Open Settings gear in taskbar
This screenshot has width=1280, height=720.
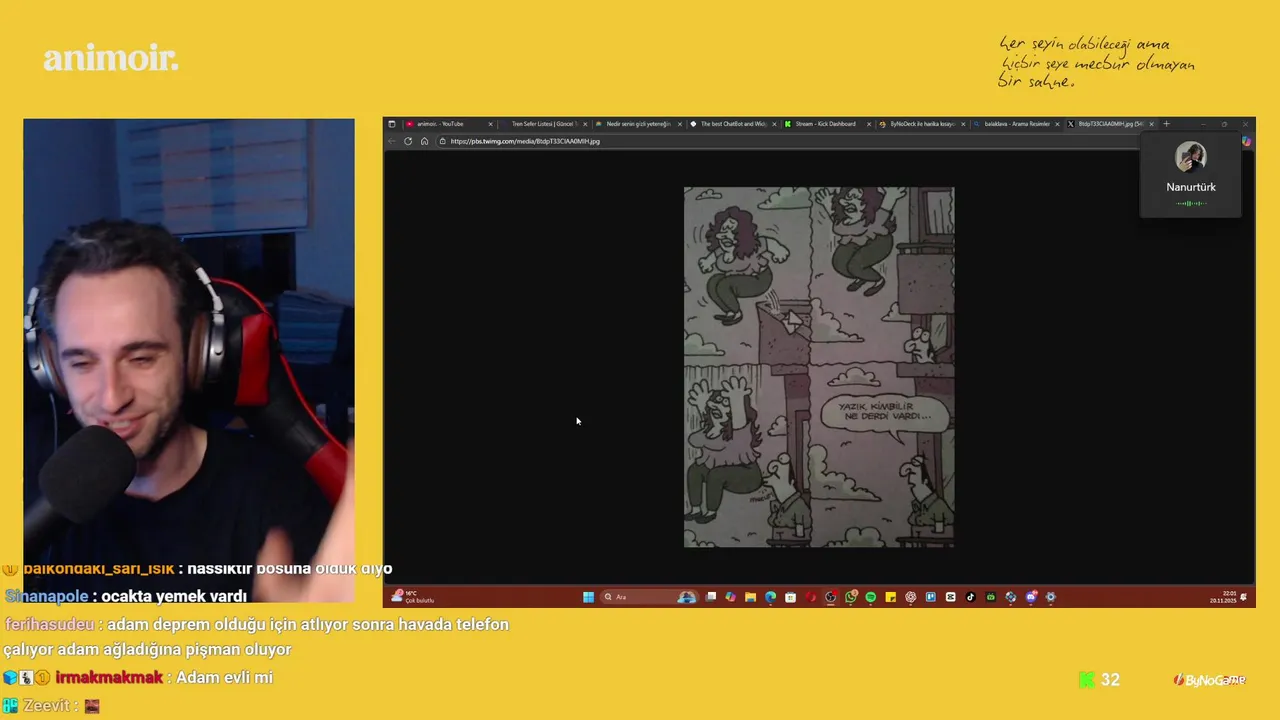point(1050,597)
